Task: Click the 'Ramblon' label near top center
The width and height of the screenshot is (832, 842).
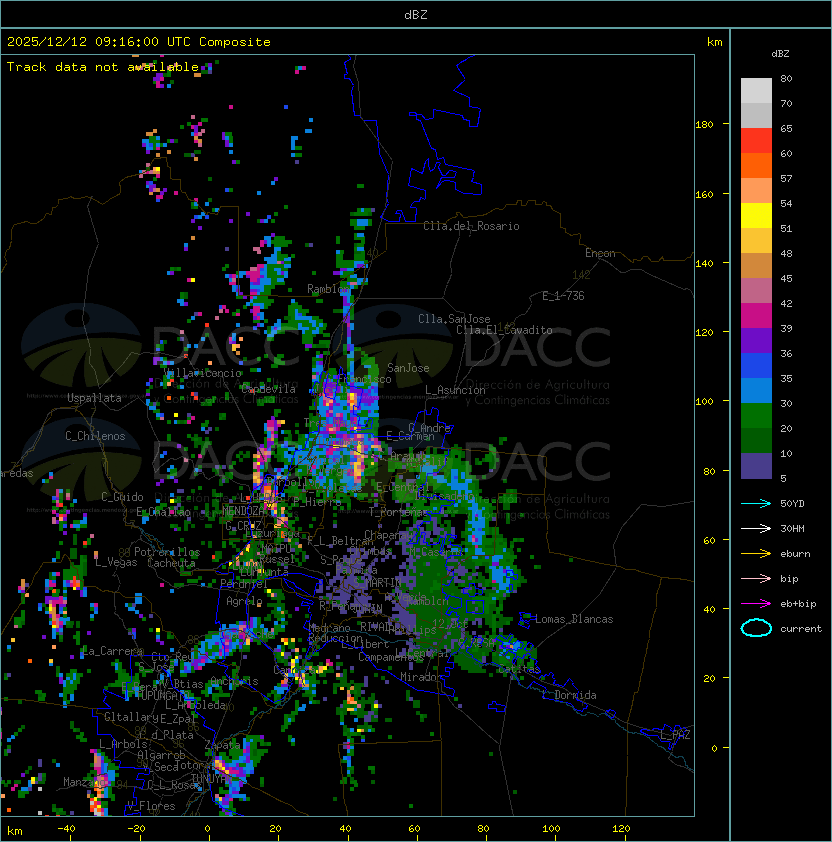Action: point(328,289)
